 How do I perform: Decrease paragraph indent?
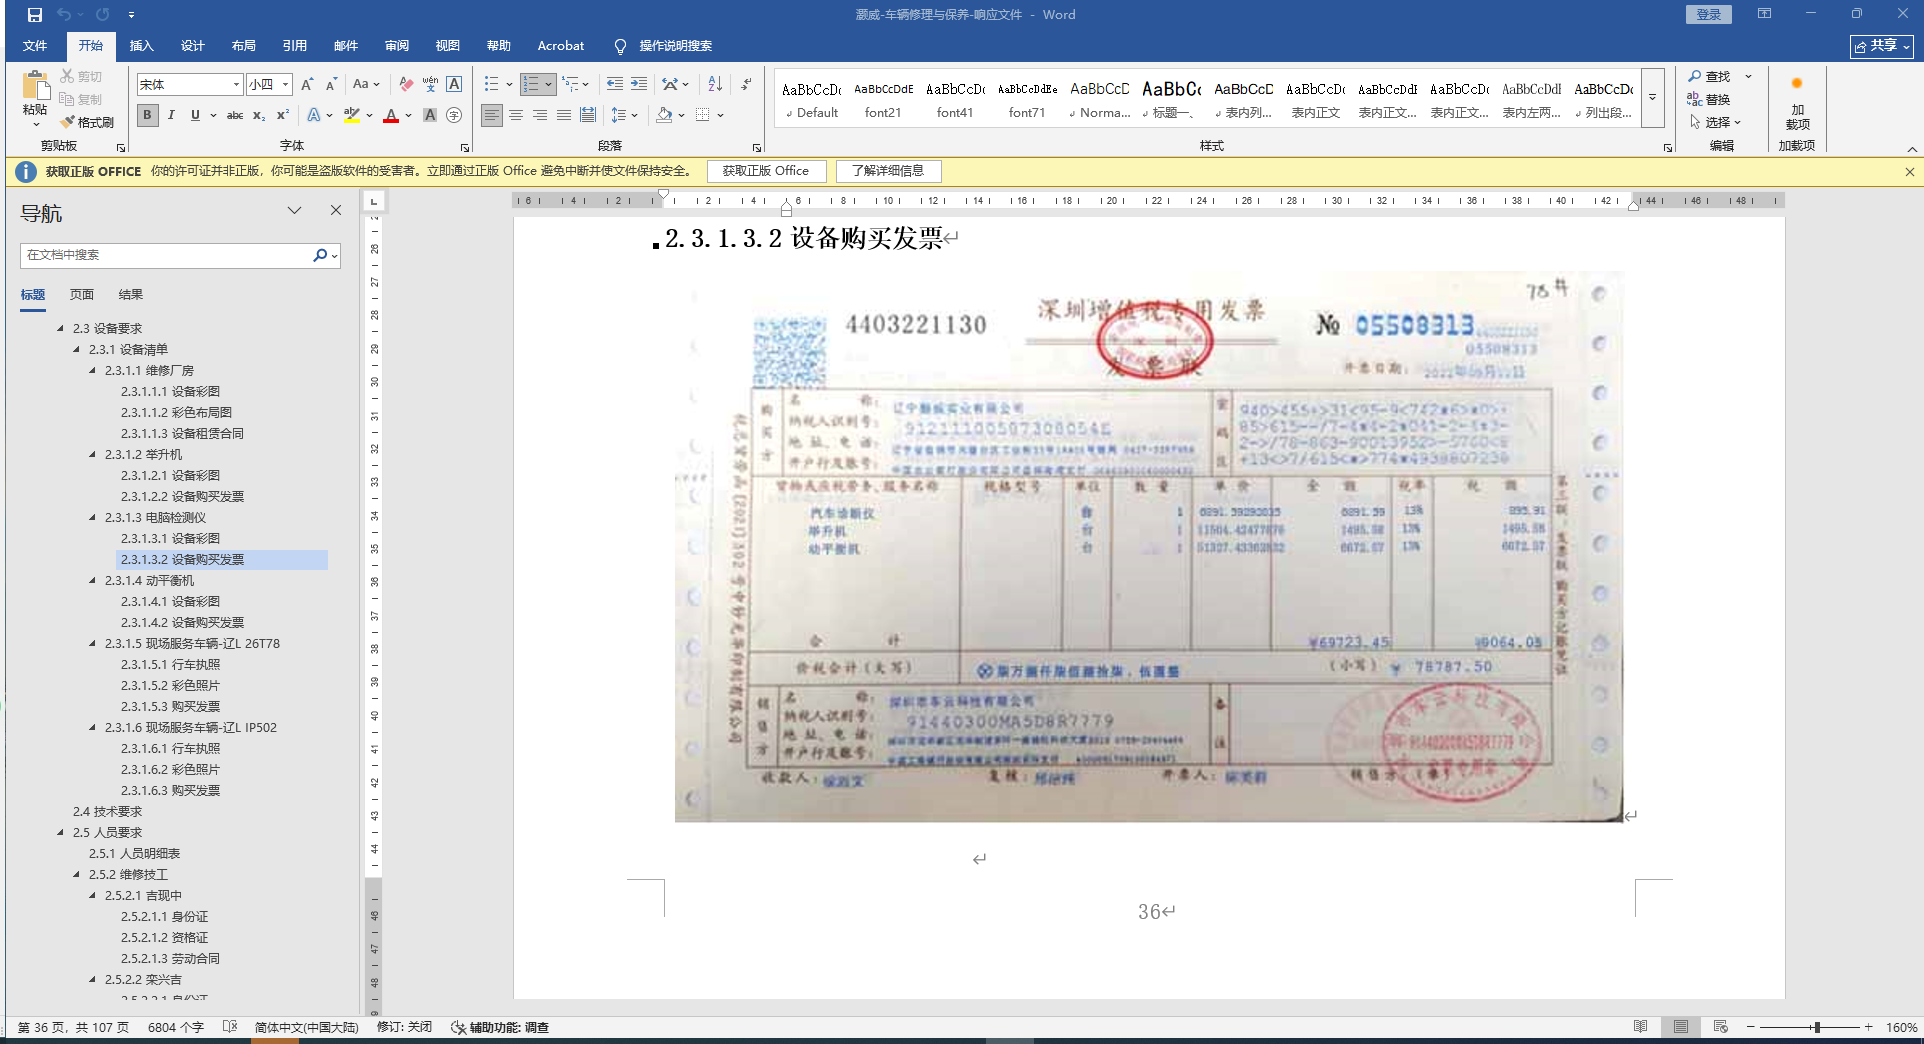click(614, 85)
